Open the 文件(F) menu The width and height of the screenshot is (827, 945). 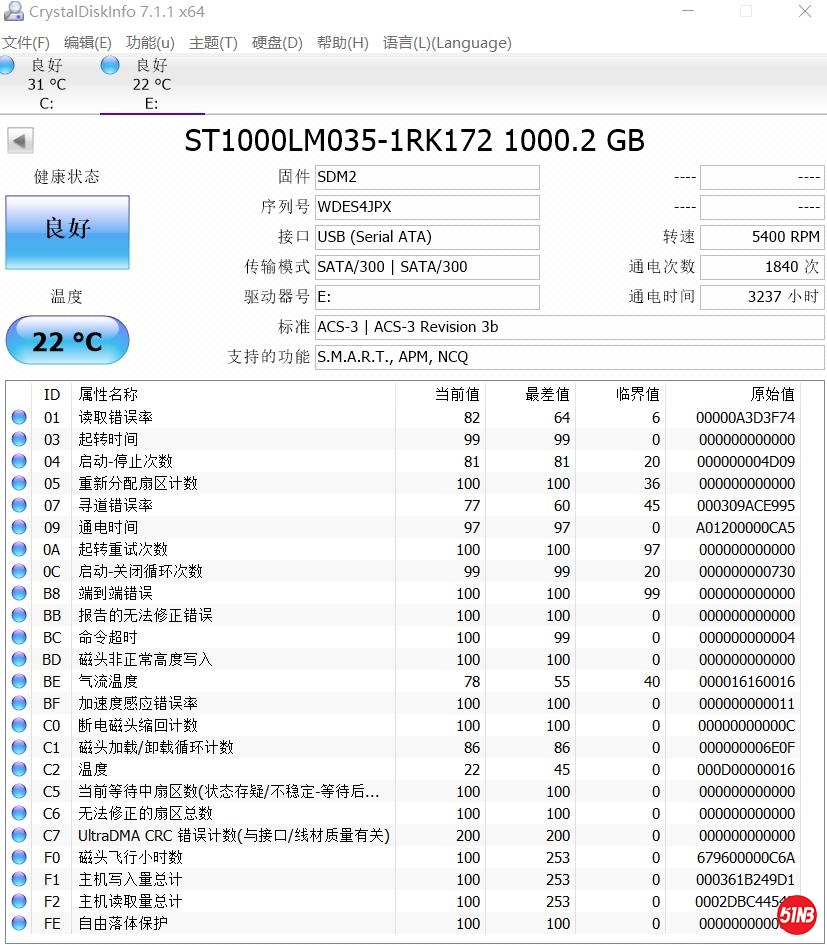click(28, 43)
